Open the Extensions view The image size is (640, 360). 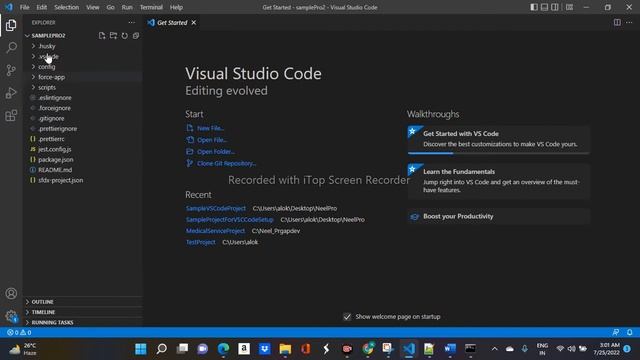(11, 116)
